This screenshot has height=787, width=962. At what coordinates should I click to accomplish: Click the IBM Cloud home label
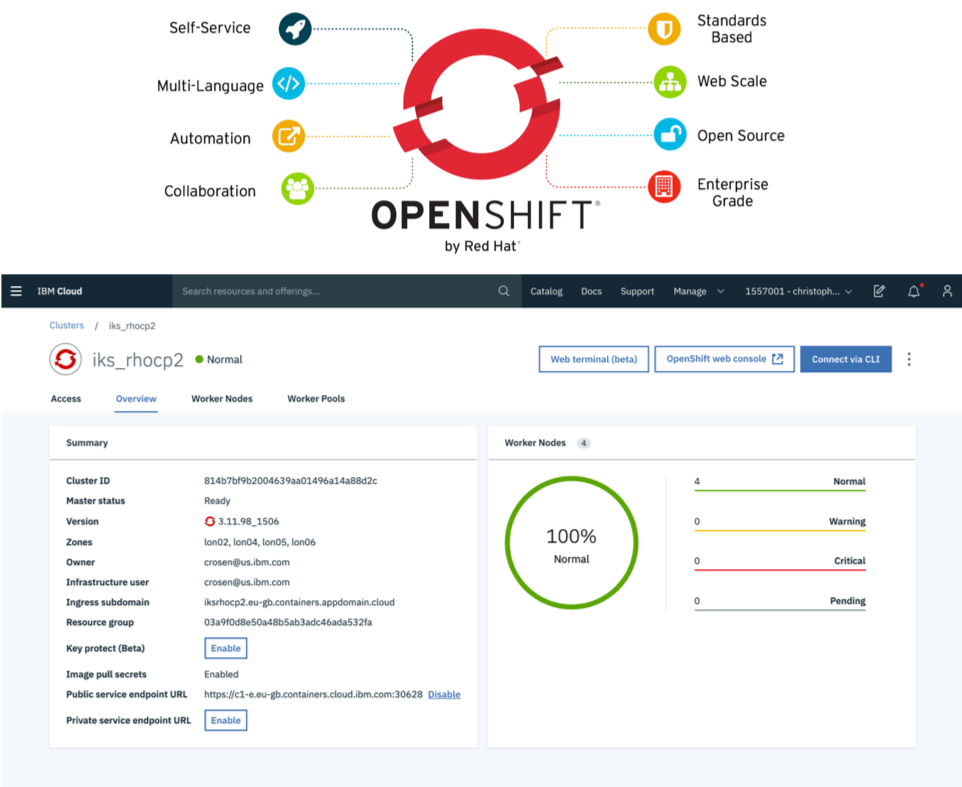coord(60,291)
